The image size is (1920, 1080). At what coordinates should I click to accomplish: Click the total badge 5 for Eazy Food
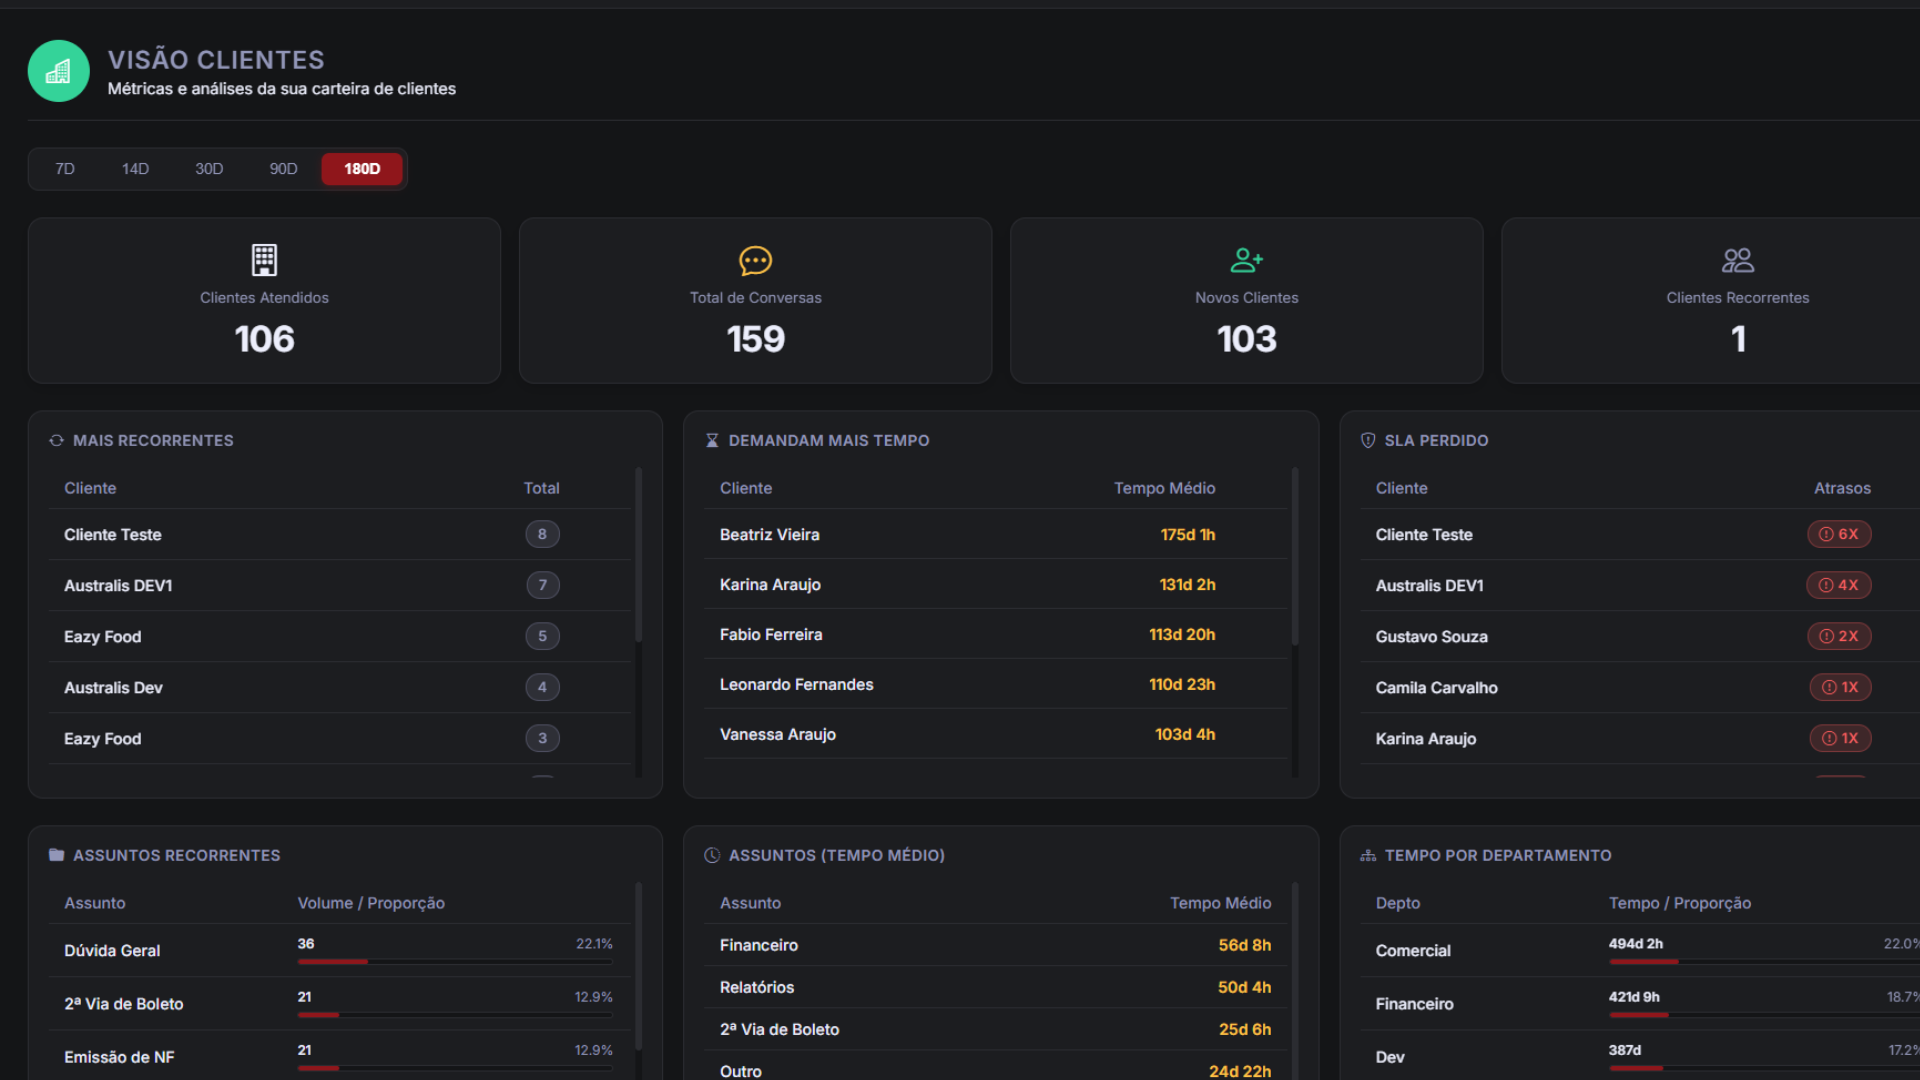click(542, 636)
